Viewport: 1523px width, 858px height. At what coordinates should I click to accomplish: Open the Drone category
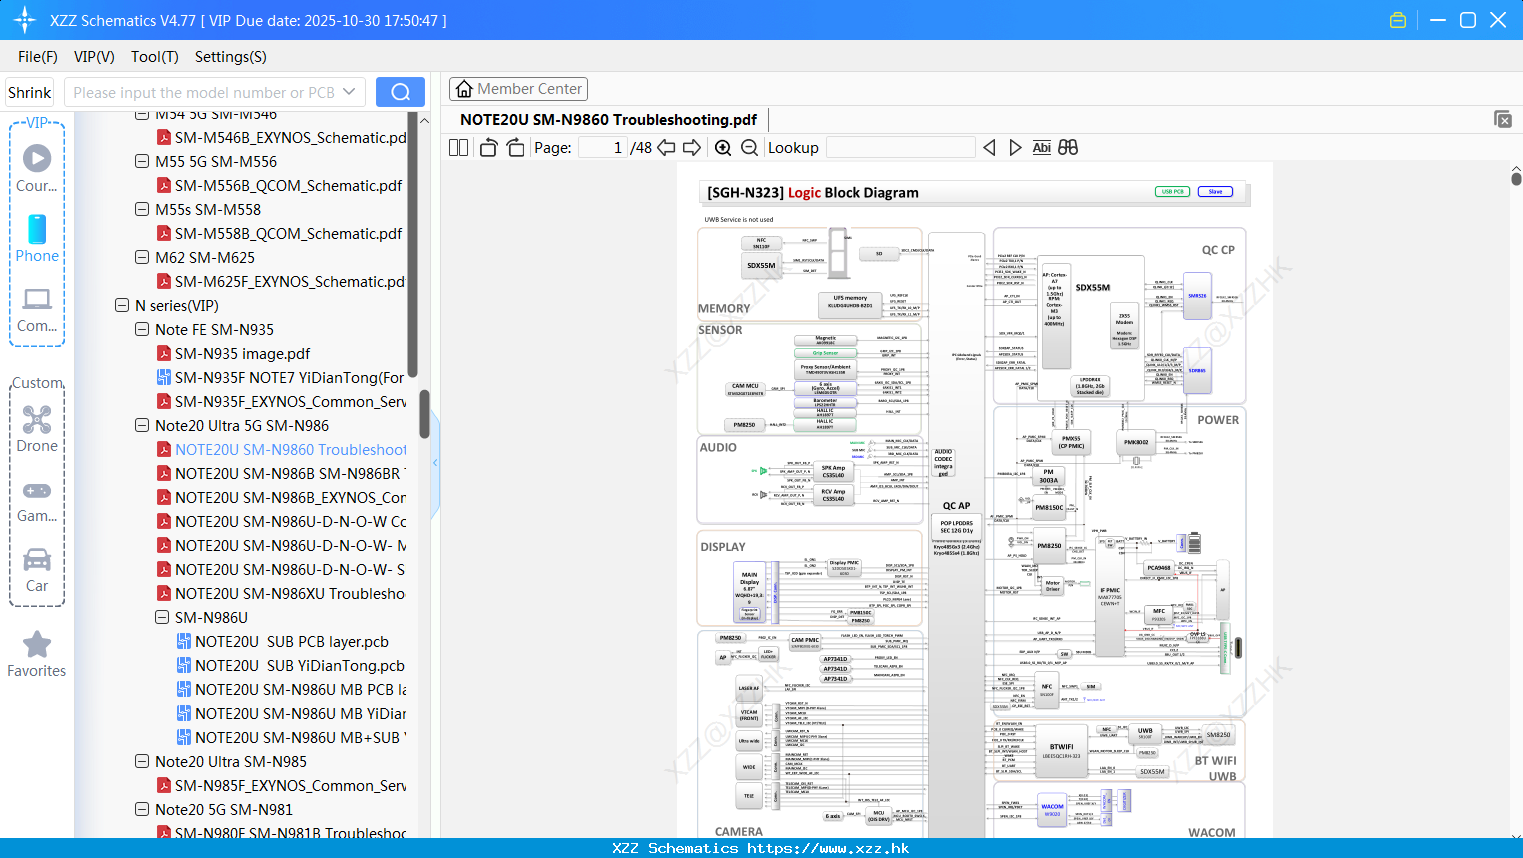(x=37, y=419)
